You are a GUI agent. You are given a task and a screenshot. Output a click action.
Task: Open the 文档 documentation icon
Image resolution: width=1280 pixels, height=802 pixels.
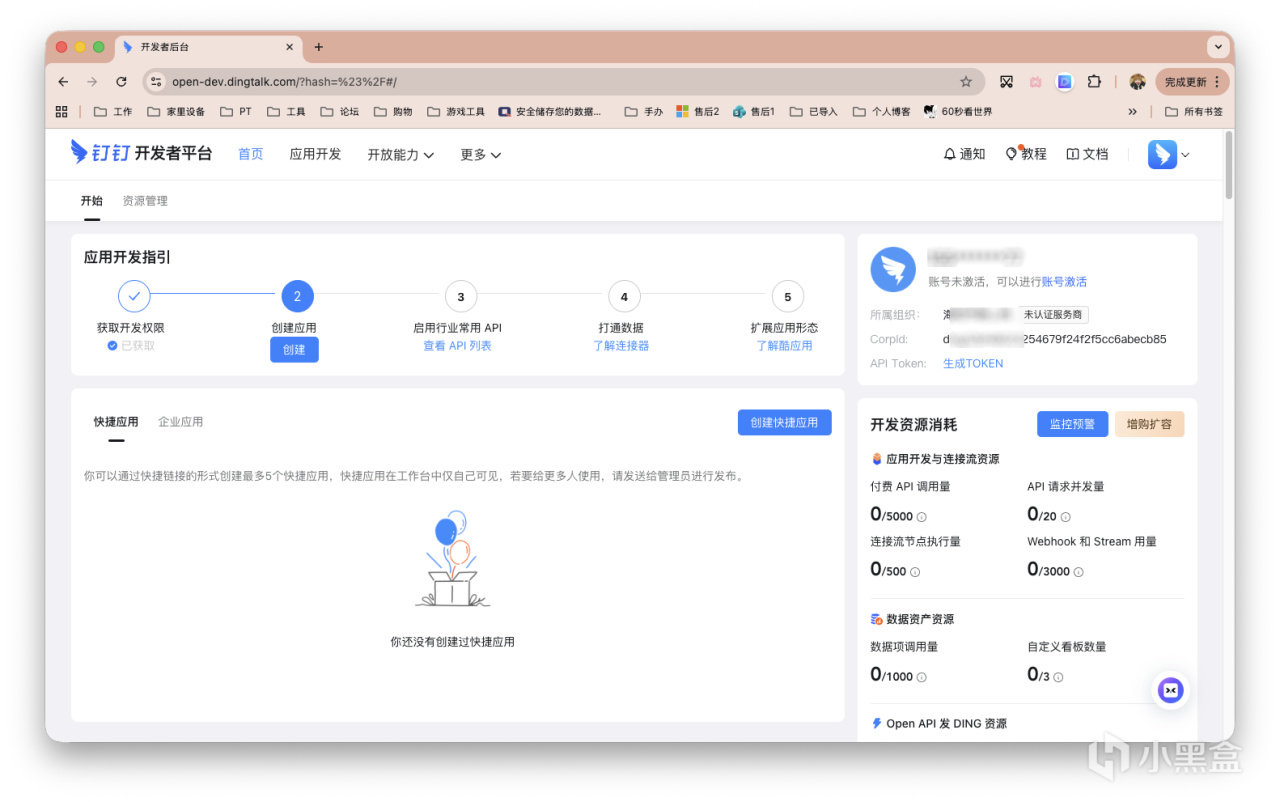coord(1072,154)
